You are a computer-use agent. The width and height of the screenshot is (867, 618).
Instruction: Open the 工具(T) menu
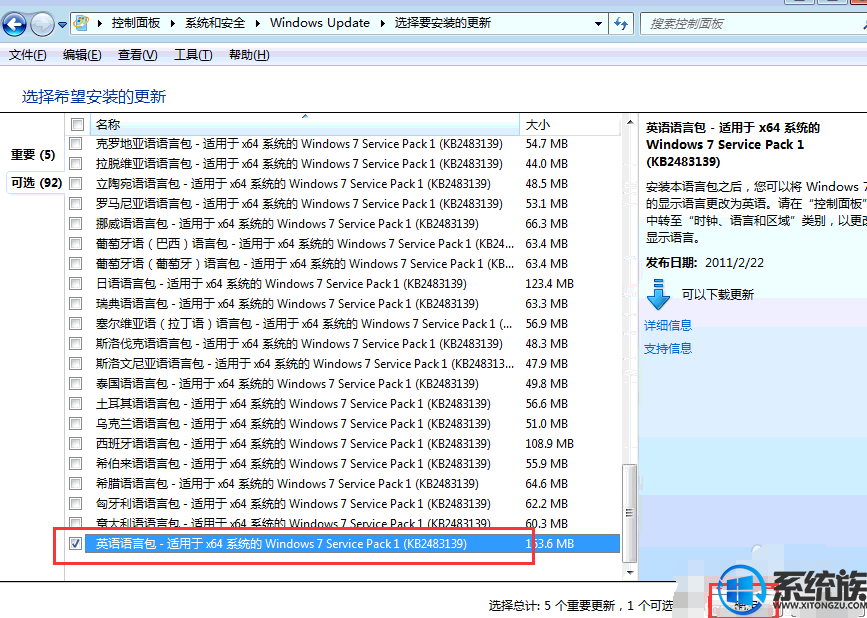pos(193,55)
